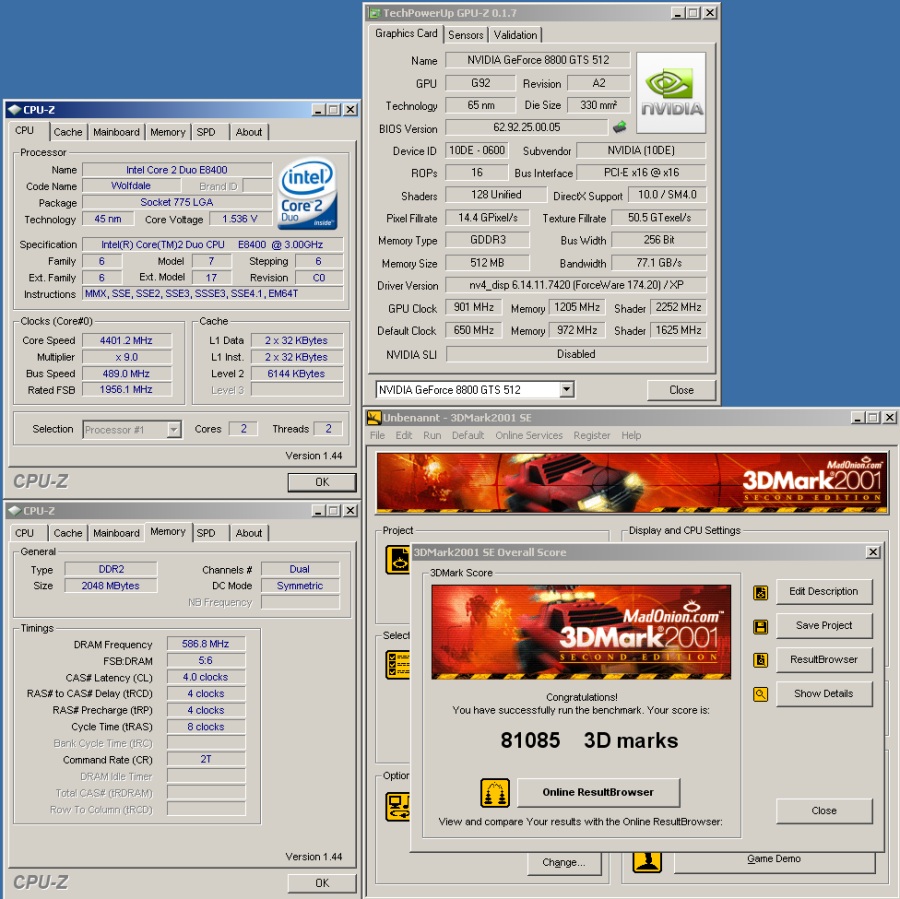
Task: Click the 3DMark2001 banner image
Action: point(632,482)
